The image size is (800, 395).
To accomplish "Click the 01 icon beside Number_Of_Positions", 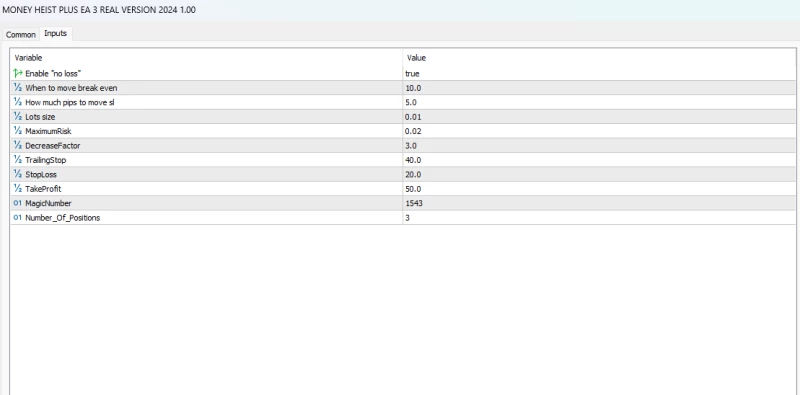I will coord(18,217).
